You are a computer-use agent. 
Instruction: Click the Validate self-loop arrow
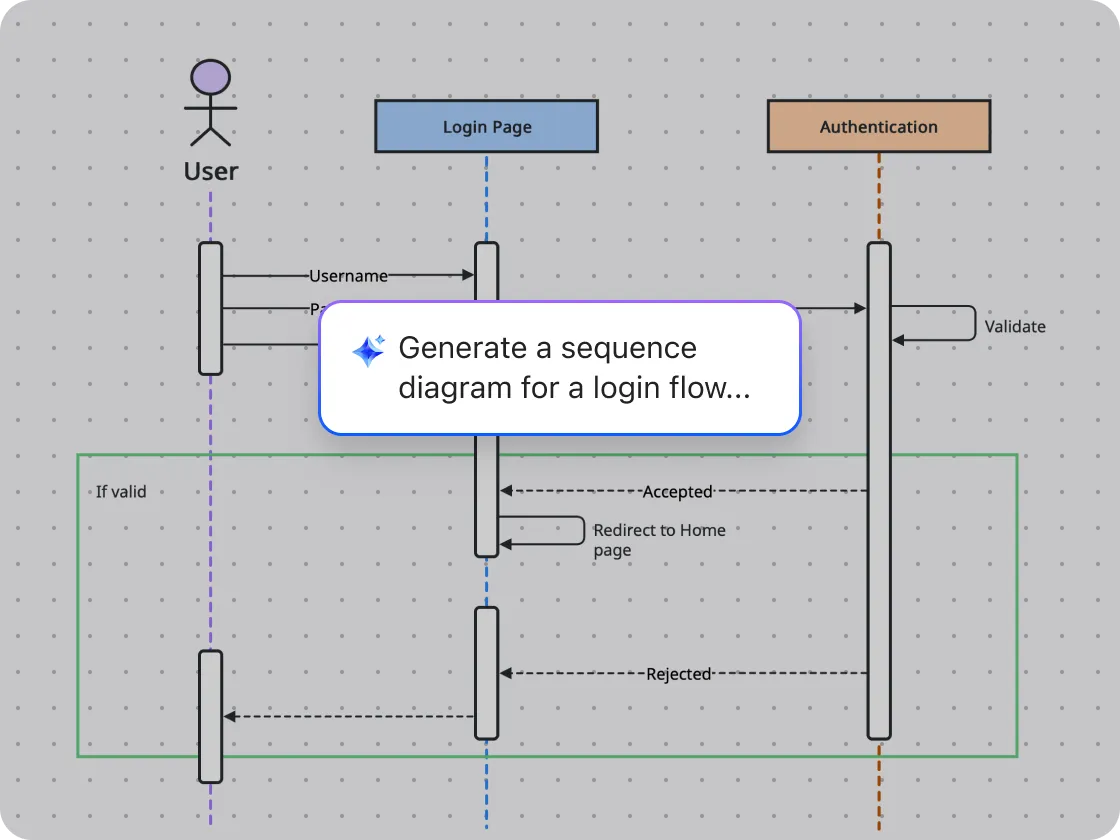973,323
